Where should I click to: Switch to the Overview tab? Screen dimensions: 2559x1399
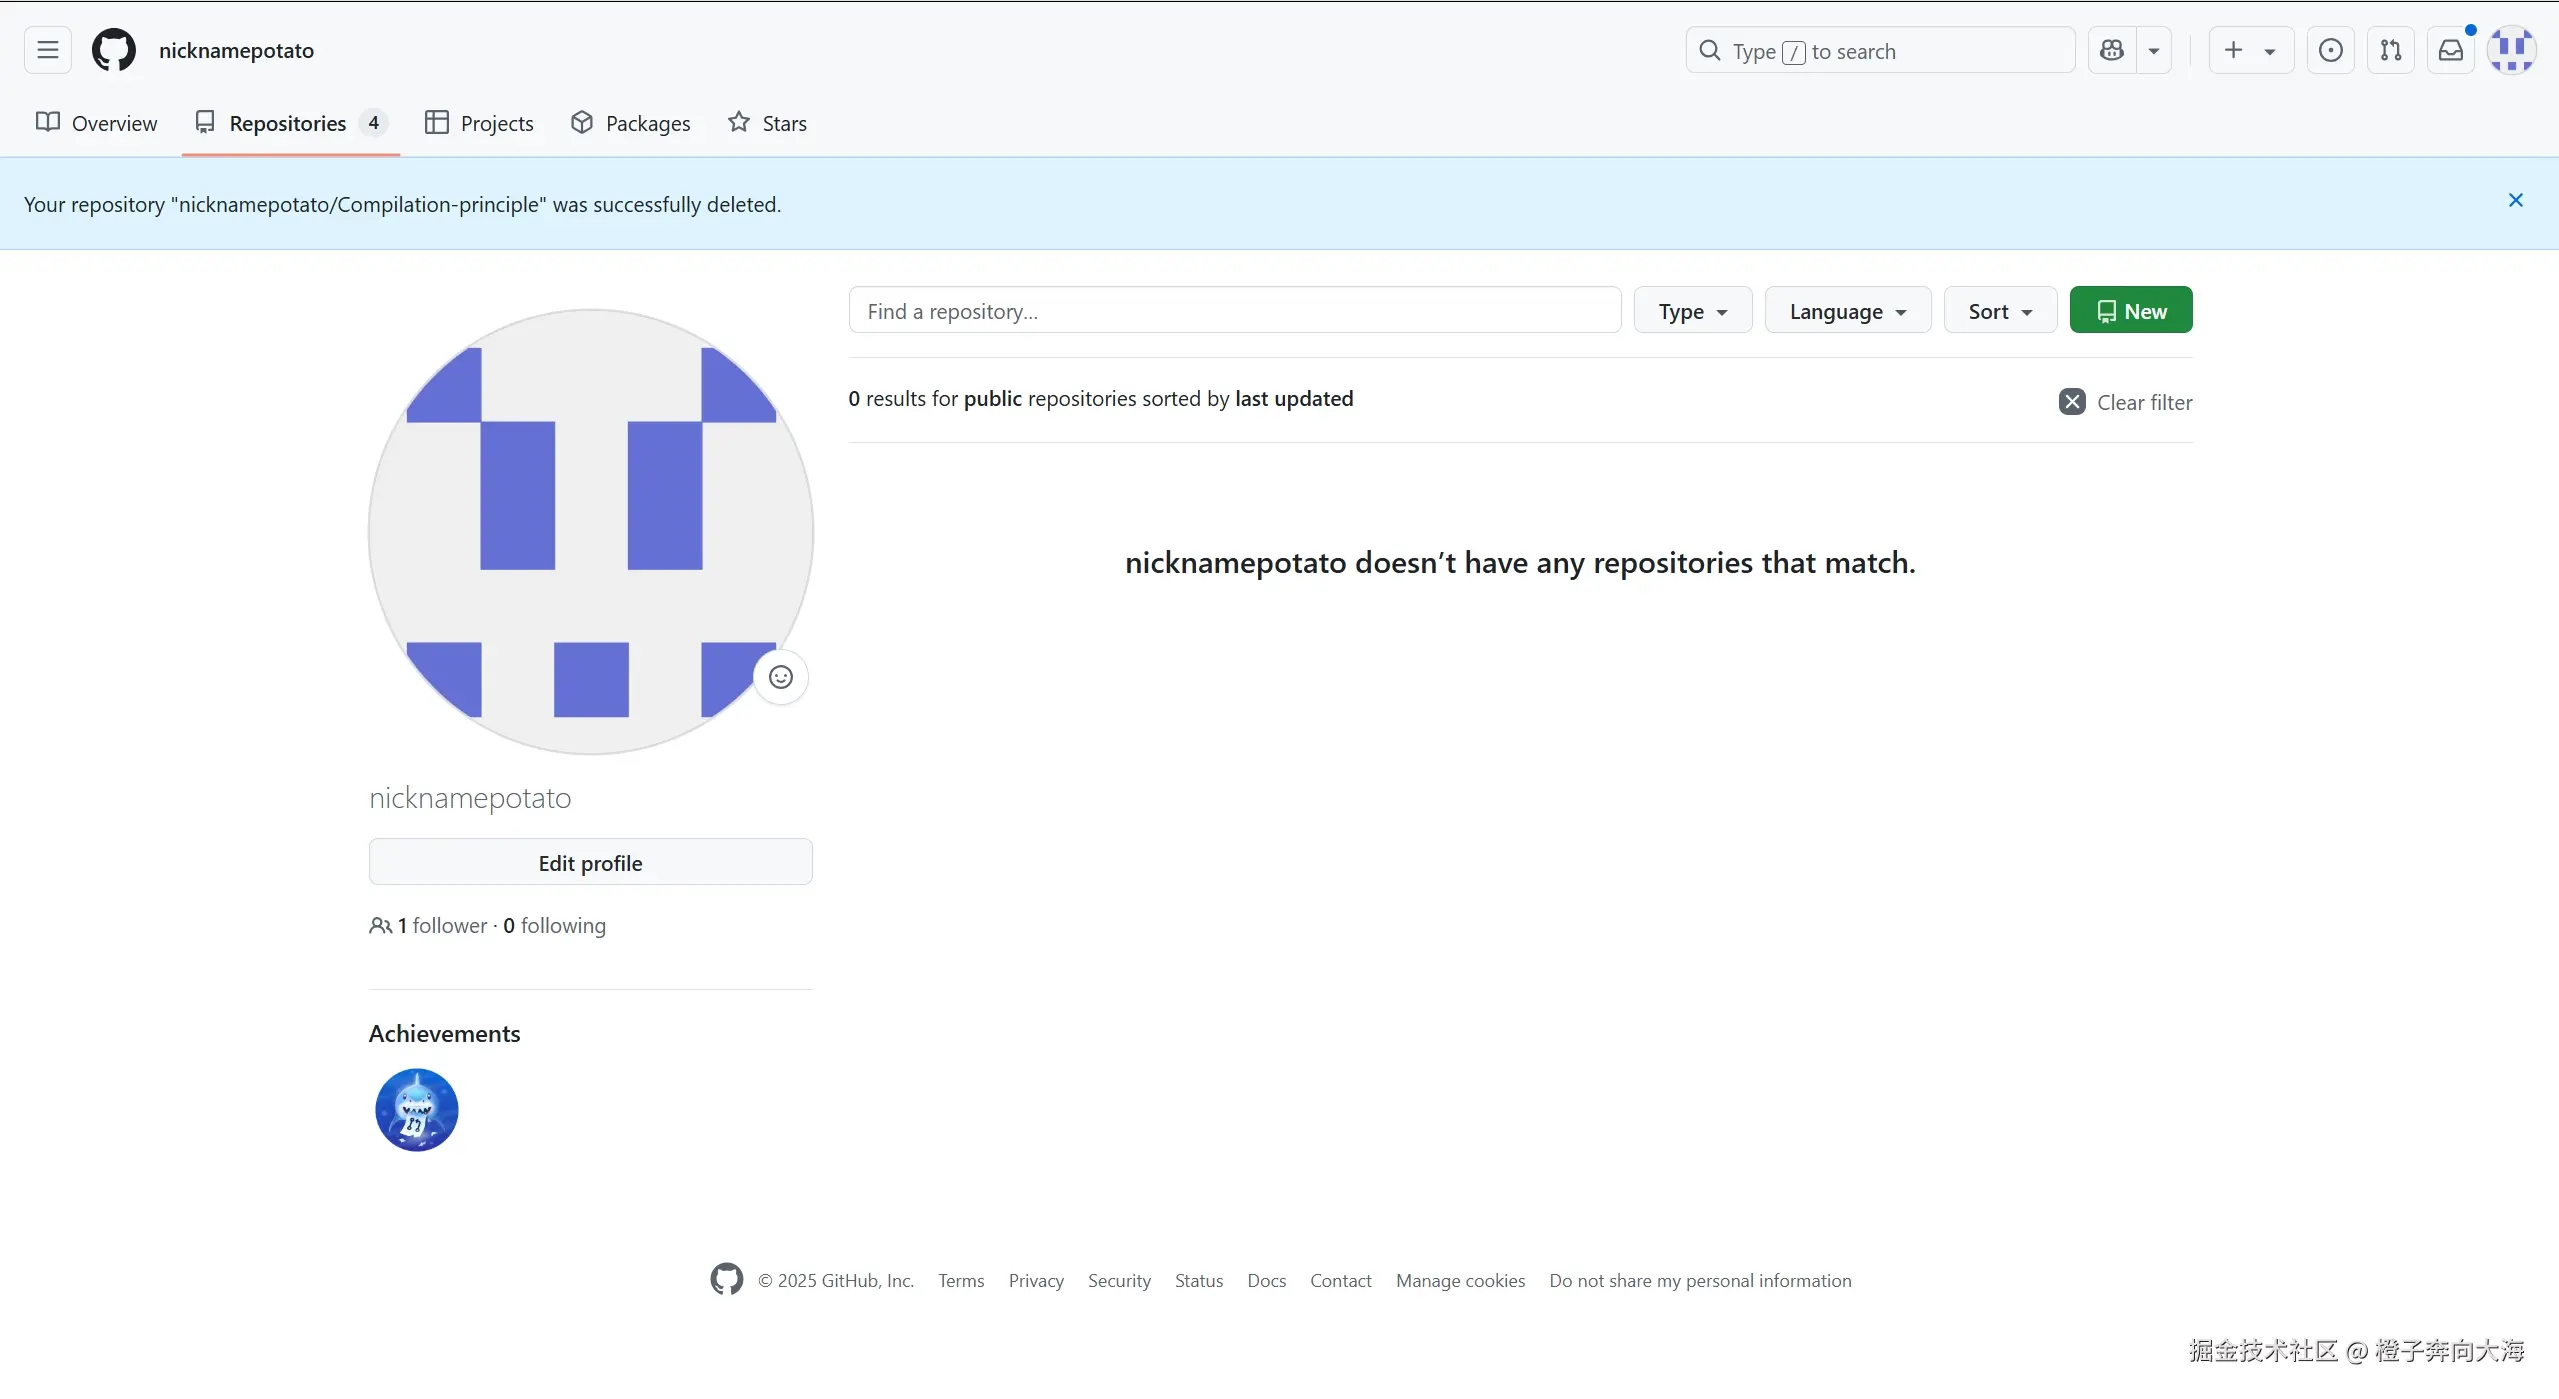click(97, 123)
